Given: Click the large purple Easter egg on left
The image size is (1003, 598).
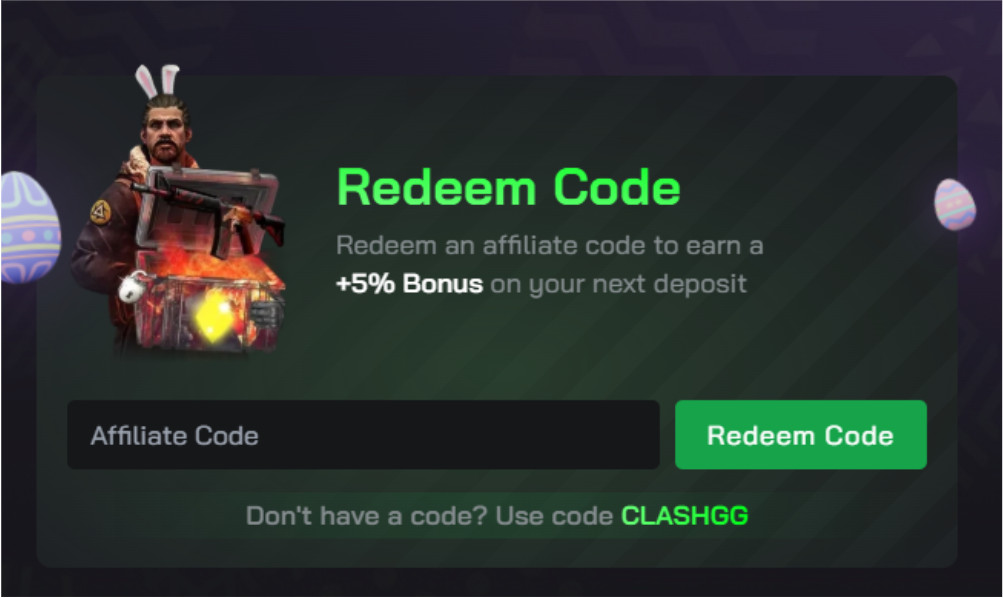Looking at the screenshot, I should tap(30, 227).
